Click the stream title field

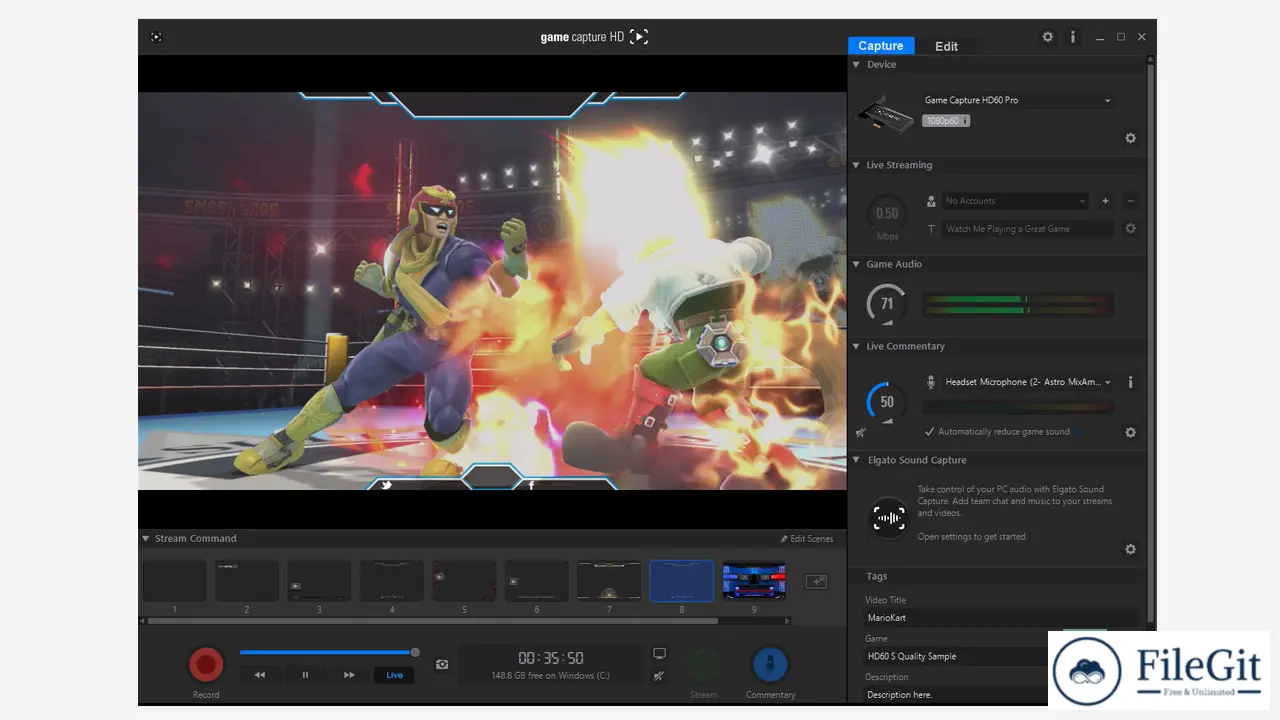1027,229
